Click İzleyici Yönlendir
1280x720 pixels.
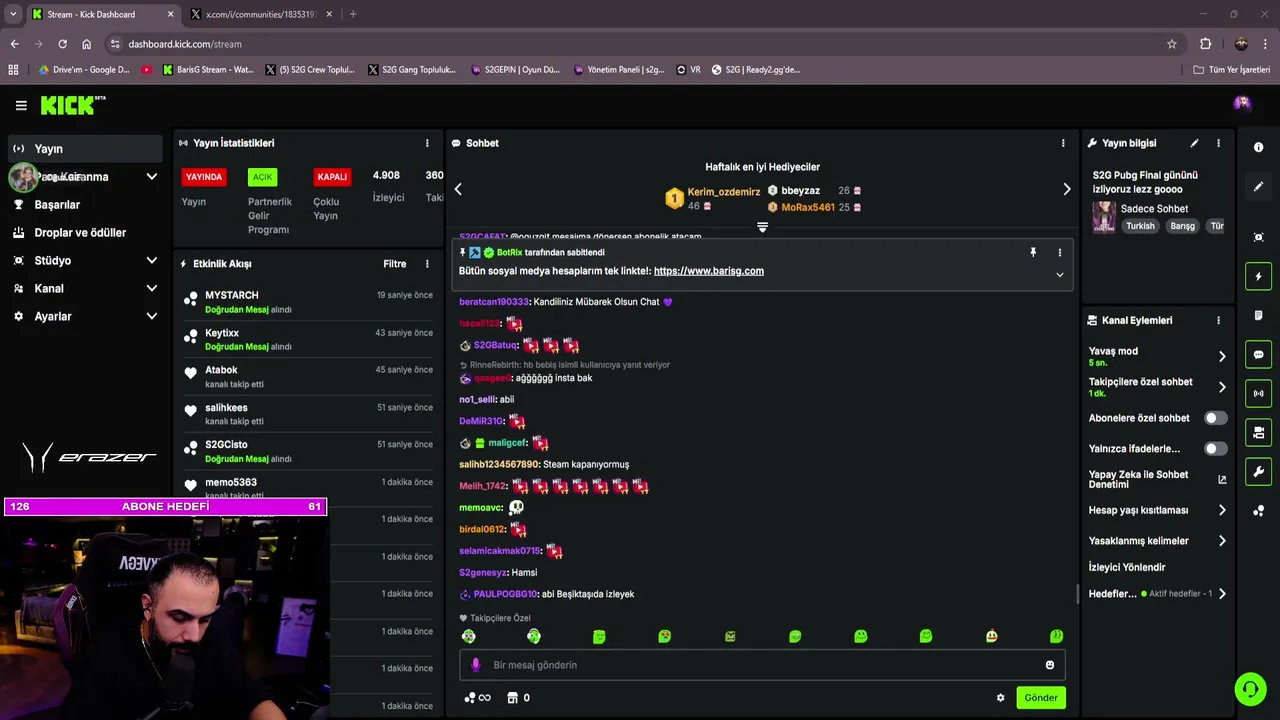coord(1127,567)
